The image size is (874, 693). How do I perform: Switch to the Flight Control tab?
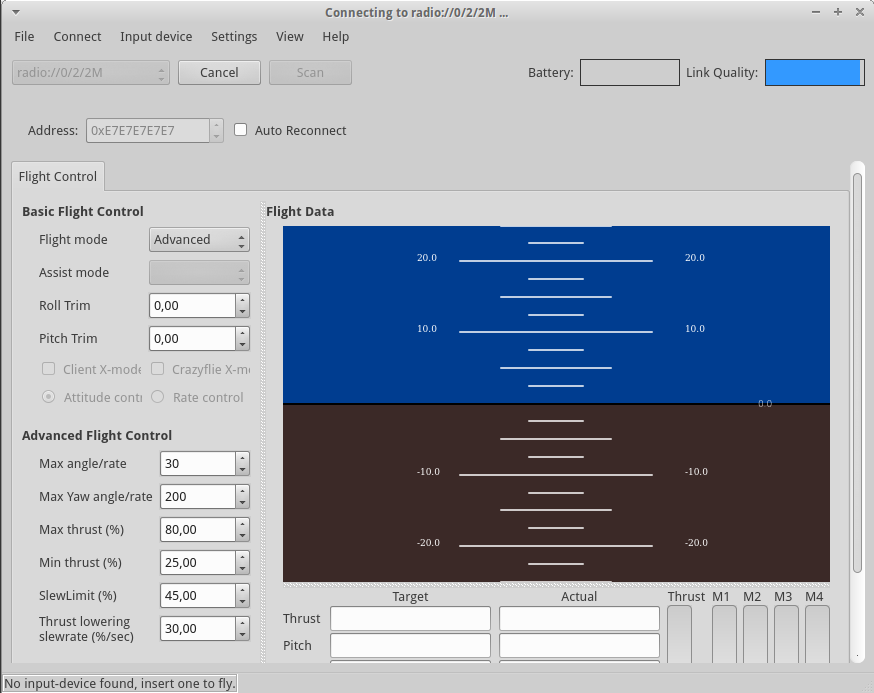coord(58,177)
